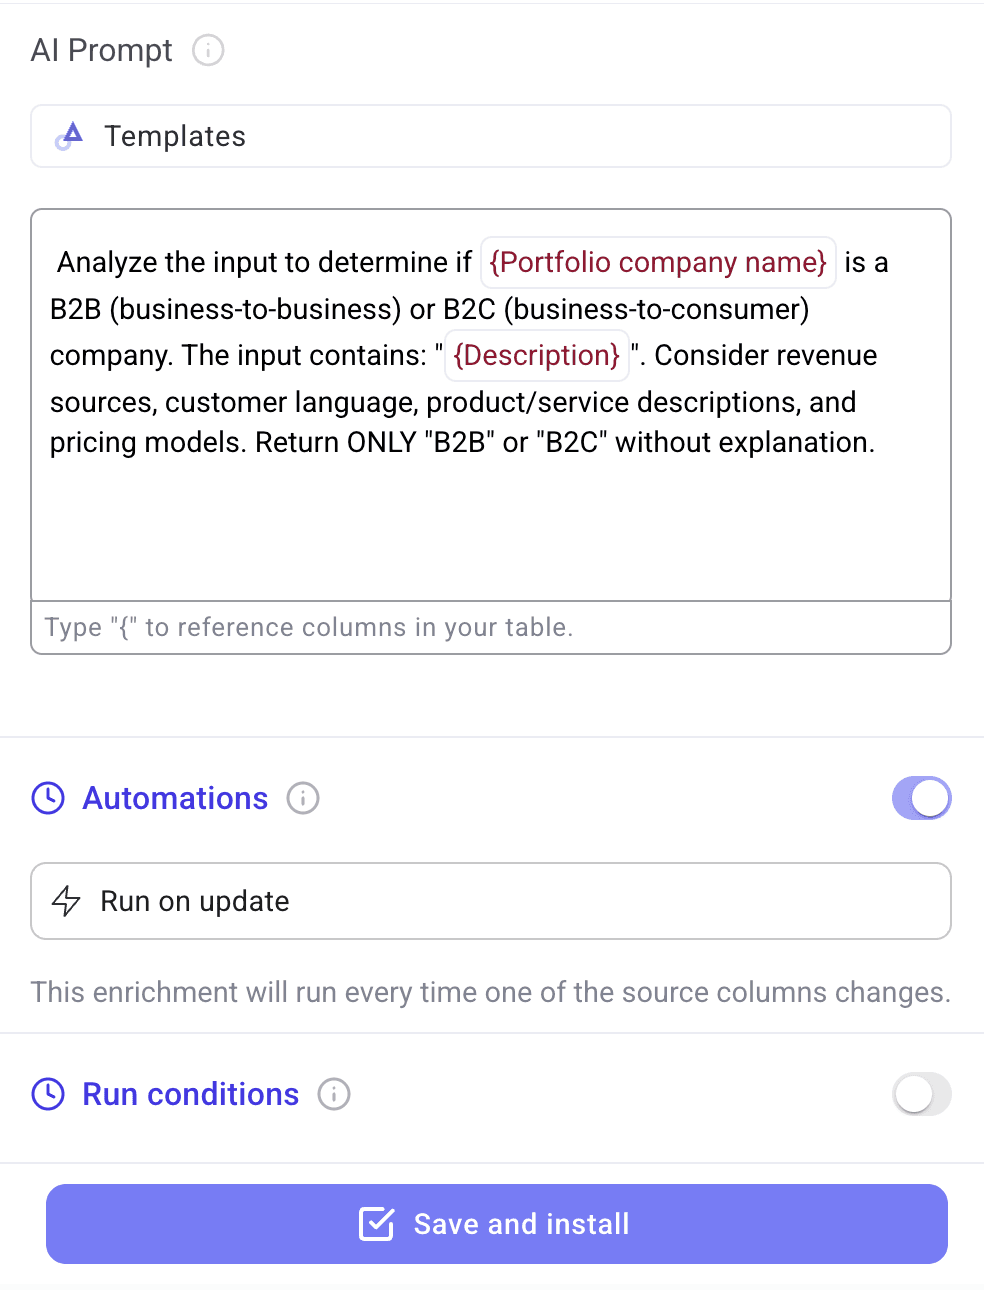Select the {Portfolio company name} column tag
The image size is (984, 1290).
pyautogui.click(x=658, y=262)
